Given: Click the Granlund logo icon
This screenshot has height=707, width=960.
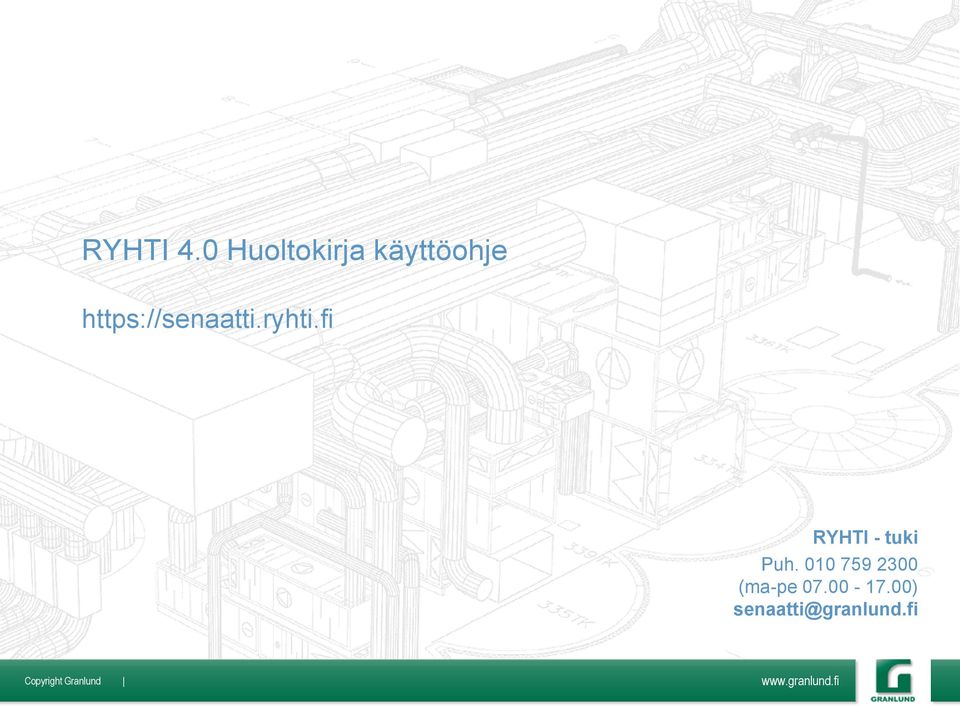Looking at the screenshot, I should tap(893, 681).
